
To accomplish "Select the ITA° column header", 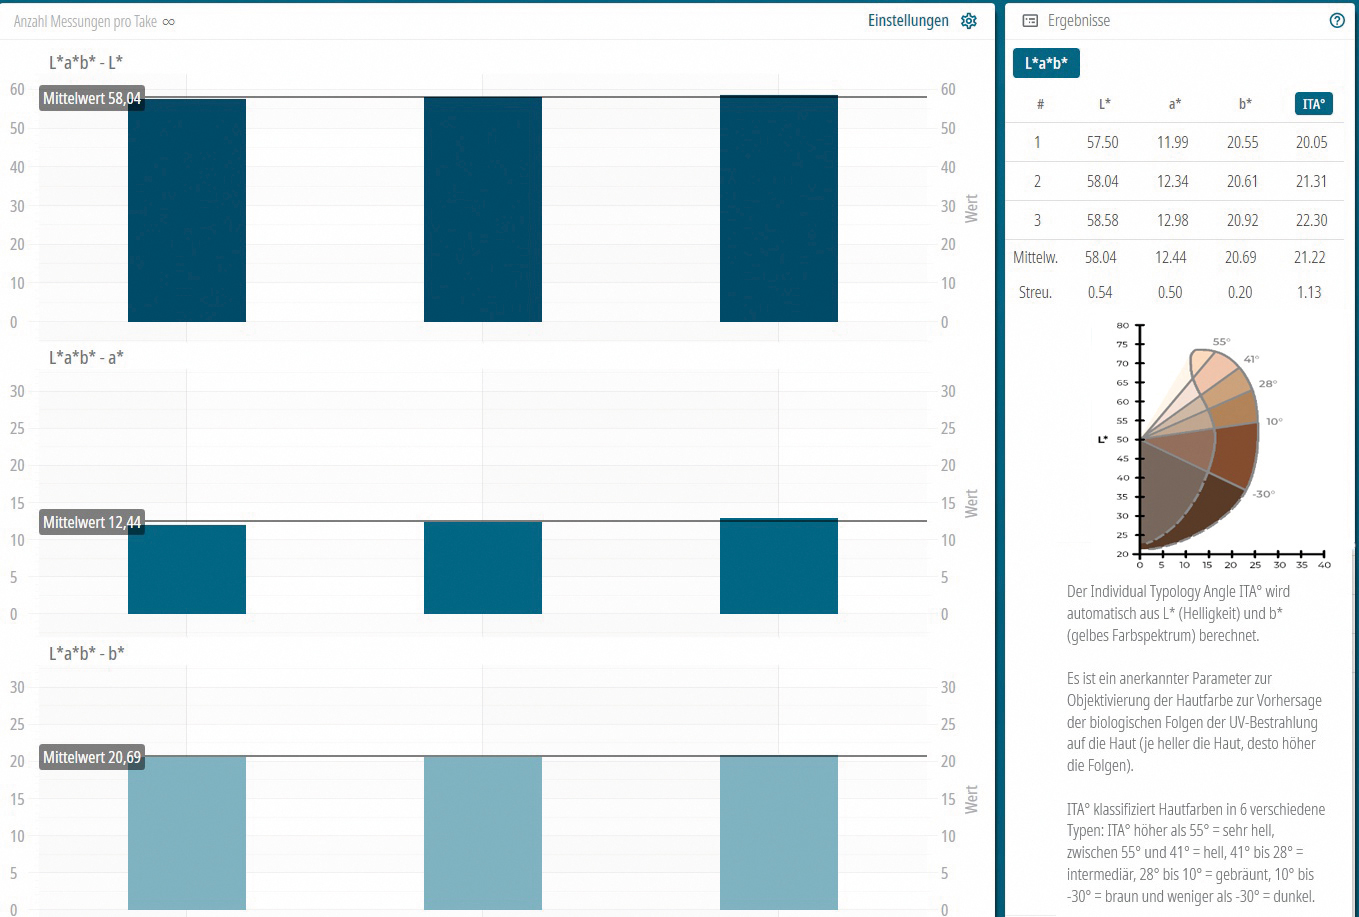I will (1313, 103).
